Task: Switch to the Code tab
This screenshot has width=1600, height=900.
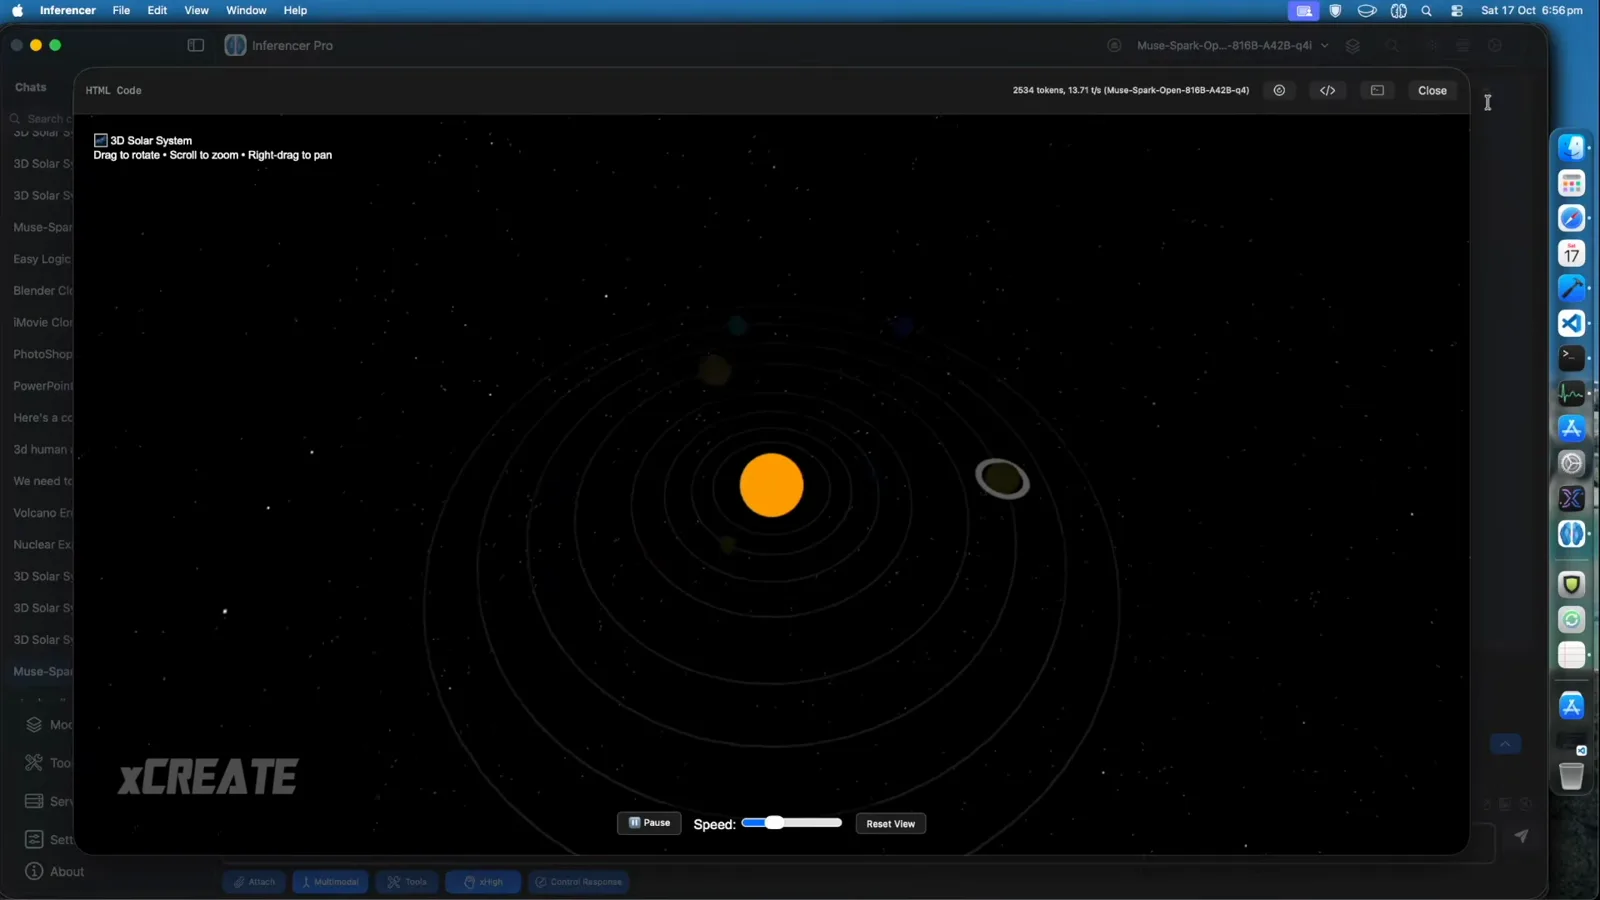Action: pyautogui.click(x=129, y=90)
